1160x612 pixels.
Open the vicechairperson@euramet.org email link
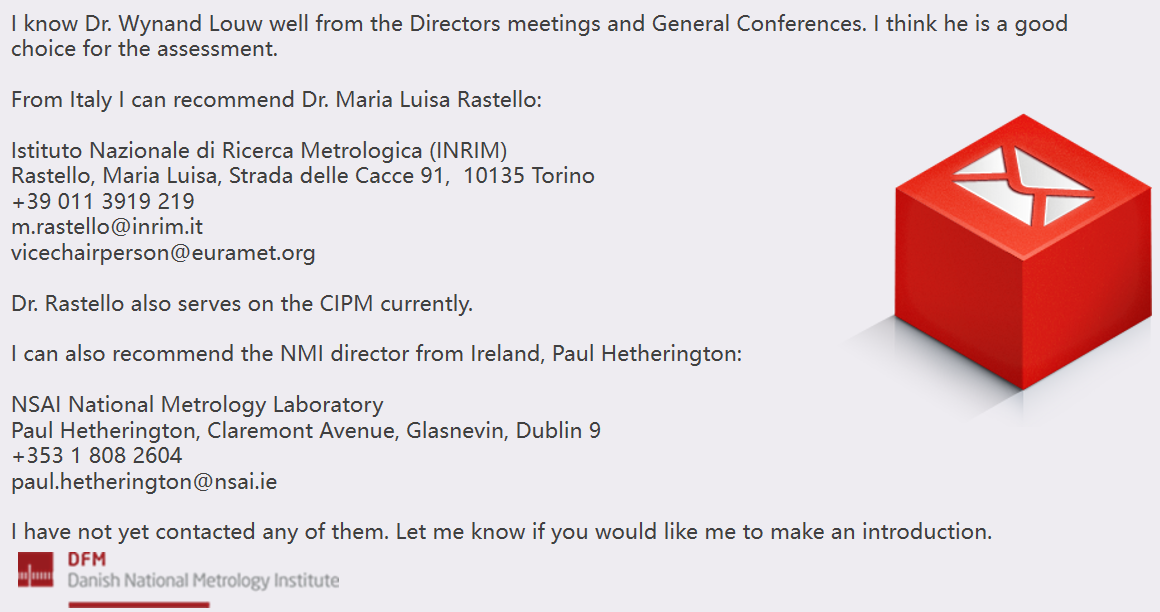click(163, 252)
